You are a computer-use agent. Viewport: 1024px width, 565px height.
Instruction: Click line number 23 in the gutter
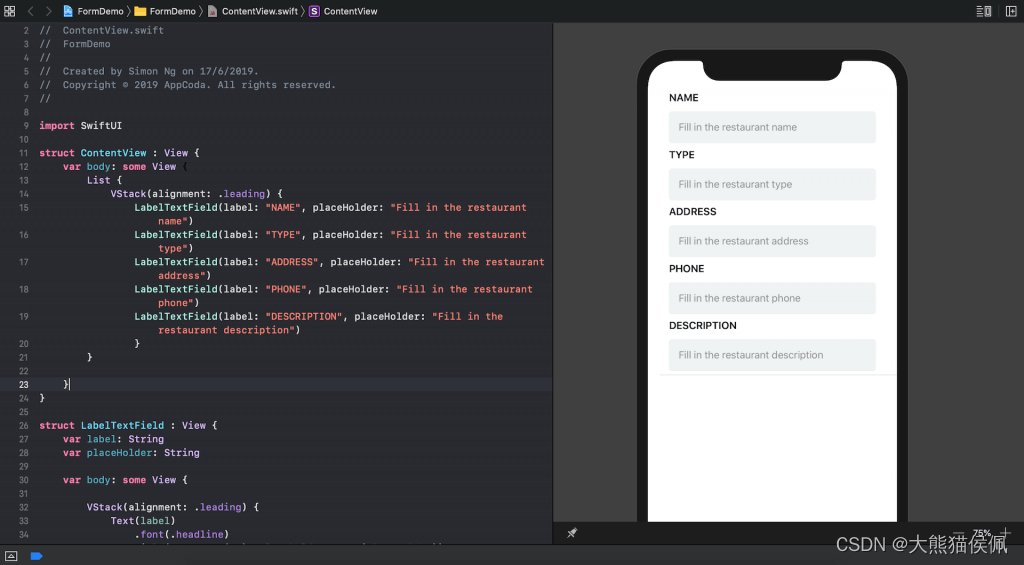(x=24, y=385)
